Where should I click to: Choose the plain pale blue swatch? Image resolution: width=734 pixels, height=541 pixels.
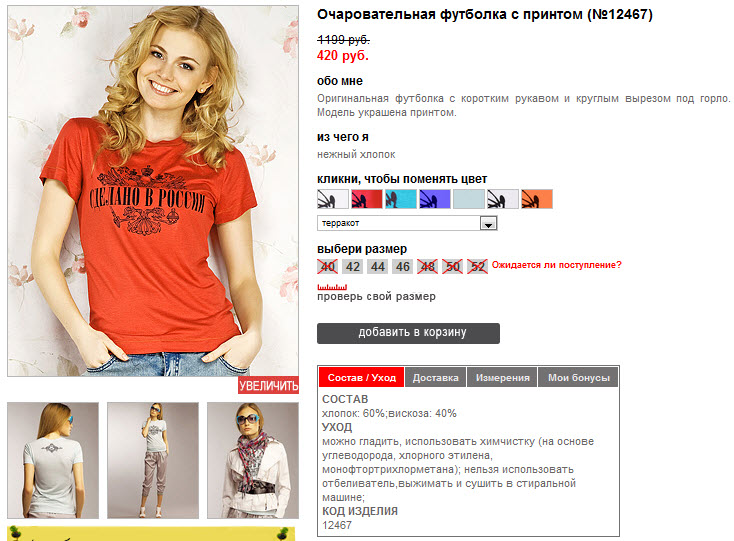[x=469, y=199]
